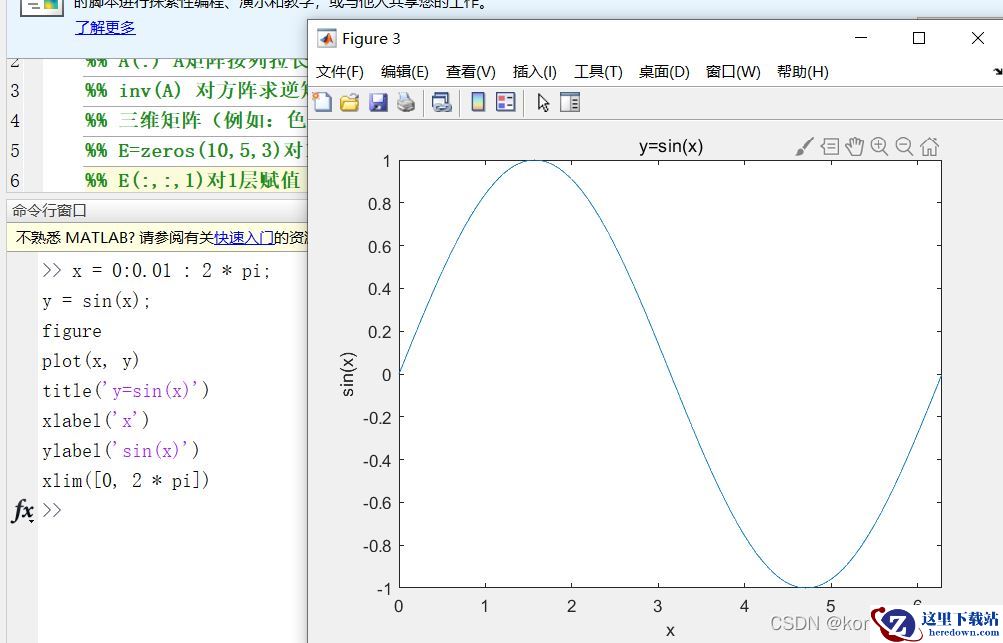Expand the 插入(I) menu
Screen dimensions: 1003x643
pos(534,72)
